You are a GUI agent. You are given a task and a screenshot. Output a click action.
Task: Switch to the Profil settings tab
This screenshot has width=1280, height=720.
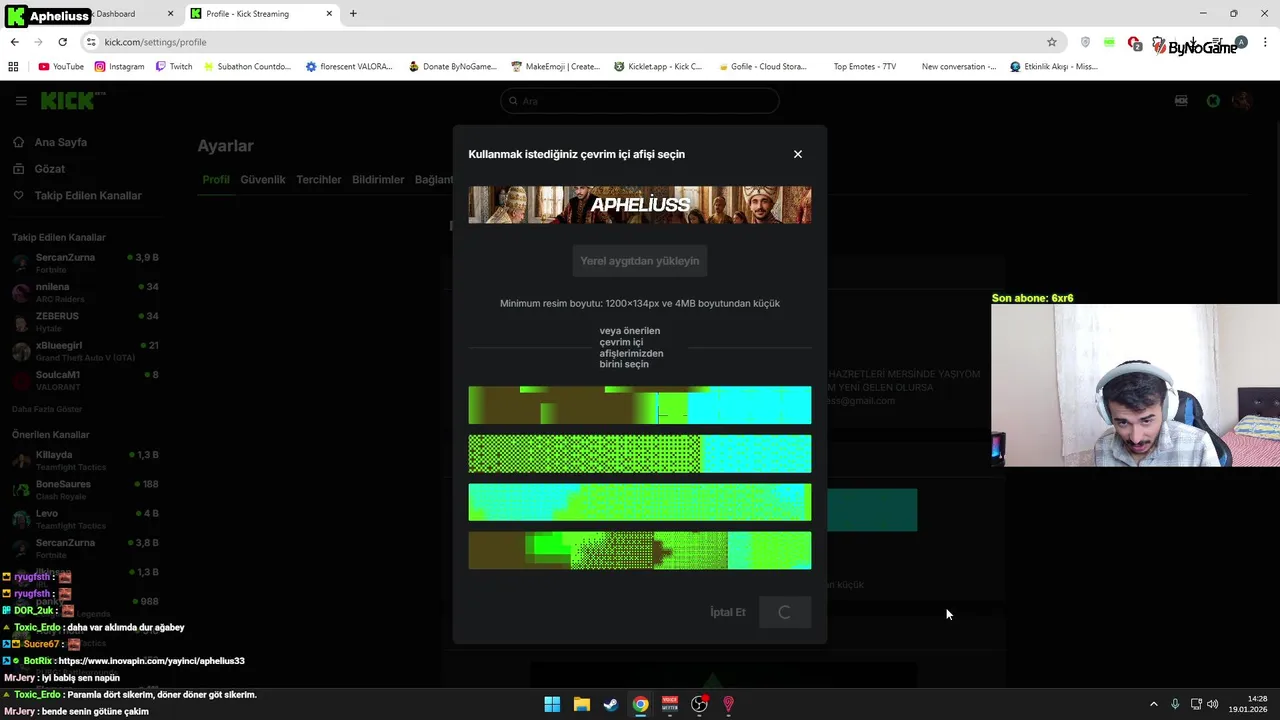(216, 180)
